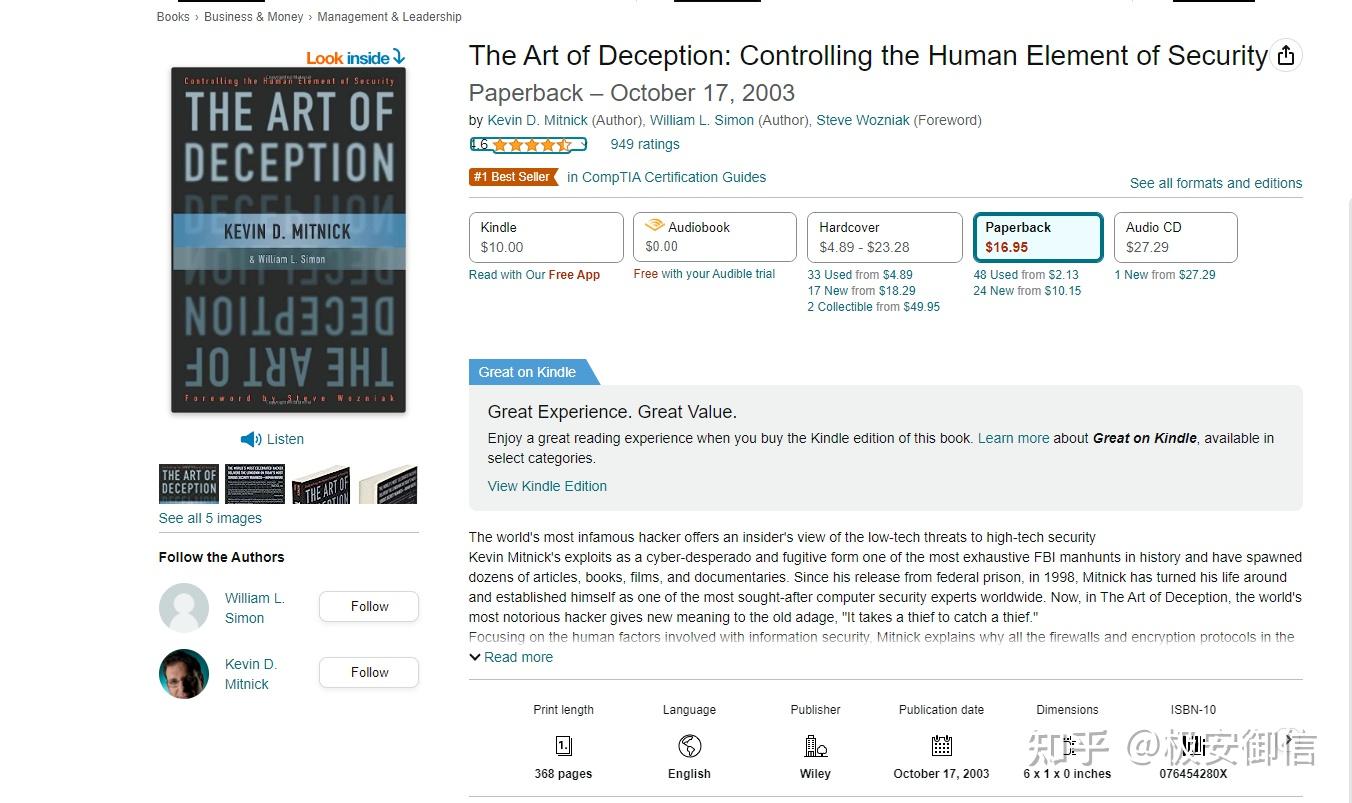The image size is (1352, 803).
Task: Follow author Kevin D. Mitnick
Action: click(x=369, y=672)
